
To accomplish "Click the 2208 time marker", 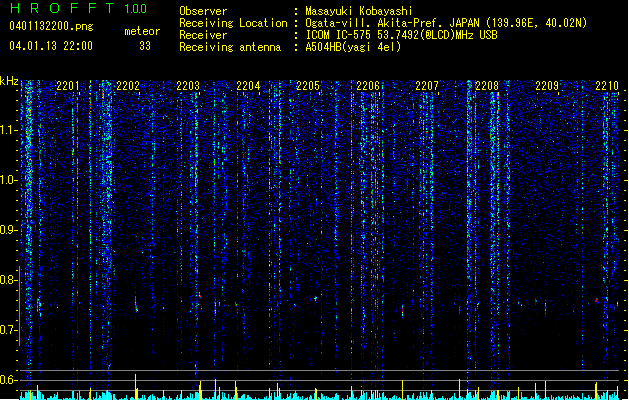I will click(487, 85).
